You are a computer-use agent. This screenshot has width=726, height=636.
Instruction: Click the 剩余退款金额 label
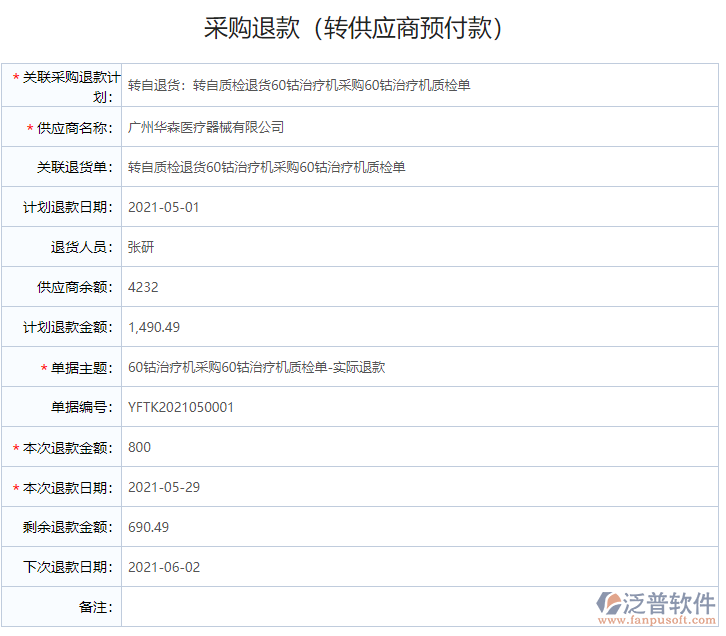tap(68, 527)
